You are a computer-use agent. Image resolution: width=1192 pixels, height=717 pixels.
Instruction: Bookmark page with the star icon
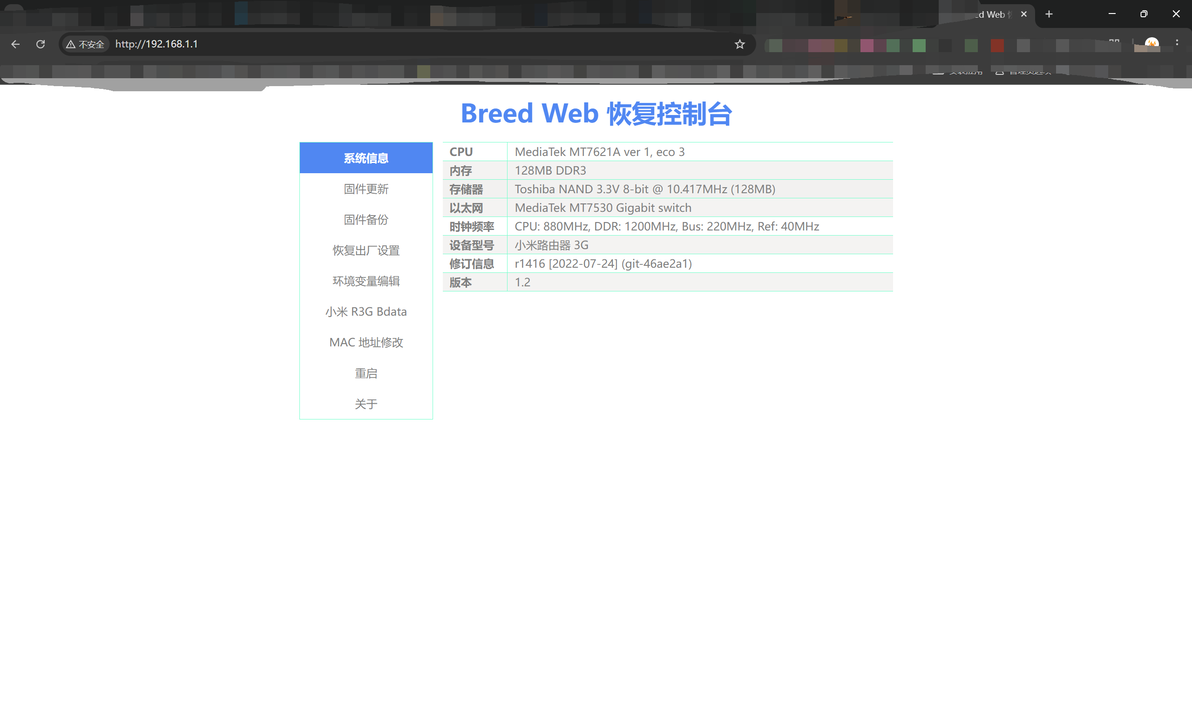click(x=740, y=44)
